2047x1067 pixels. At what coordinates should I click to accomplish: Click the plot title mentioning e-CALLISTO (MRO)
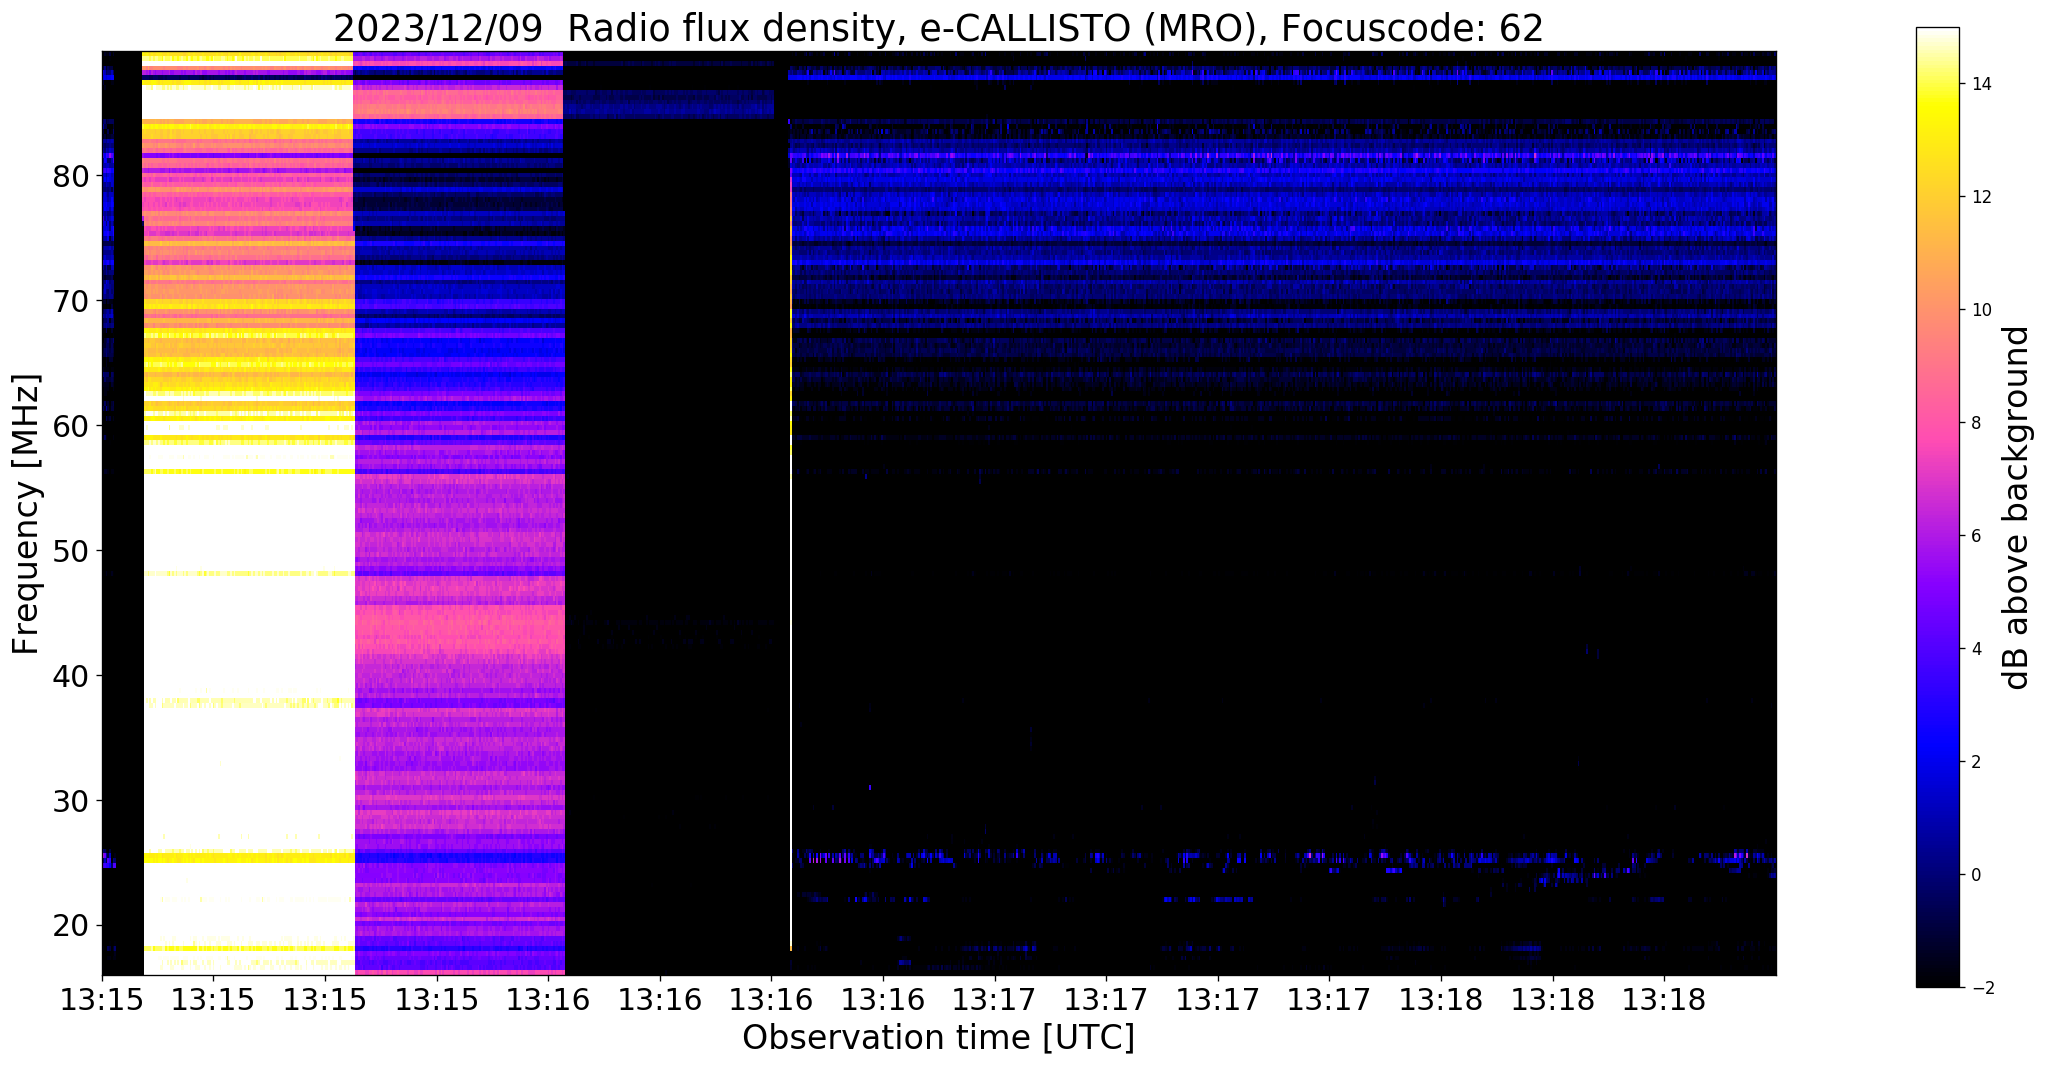pyautogui.click(x=938, y=29)
